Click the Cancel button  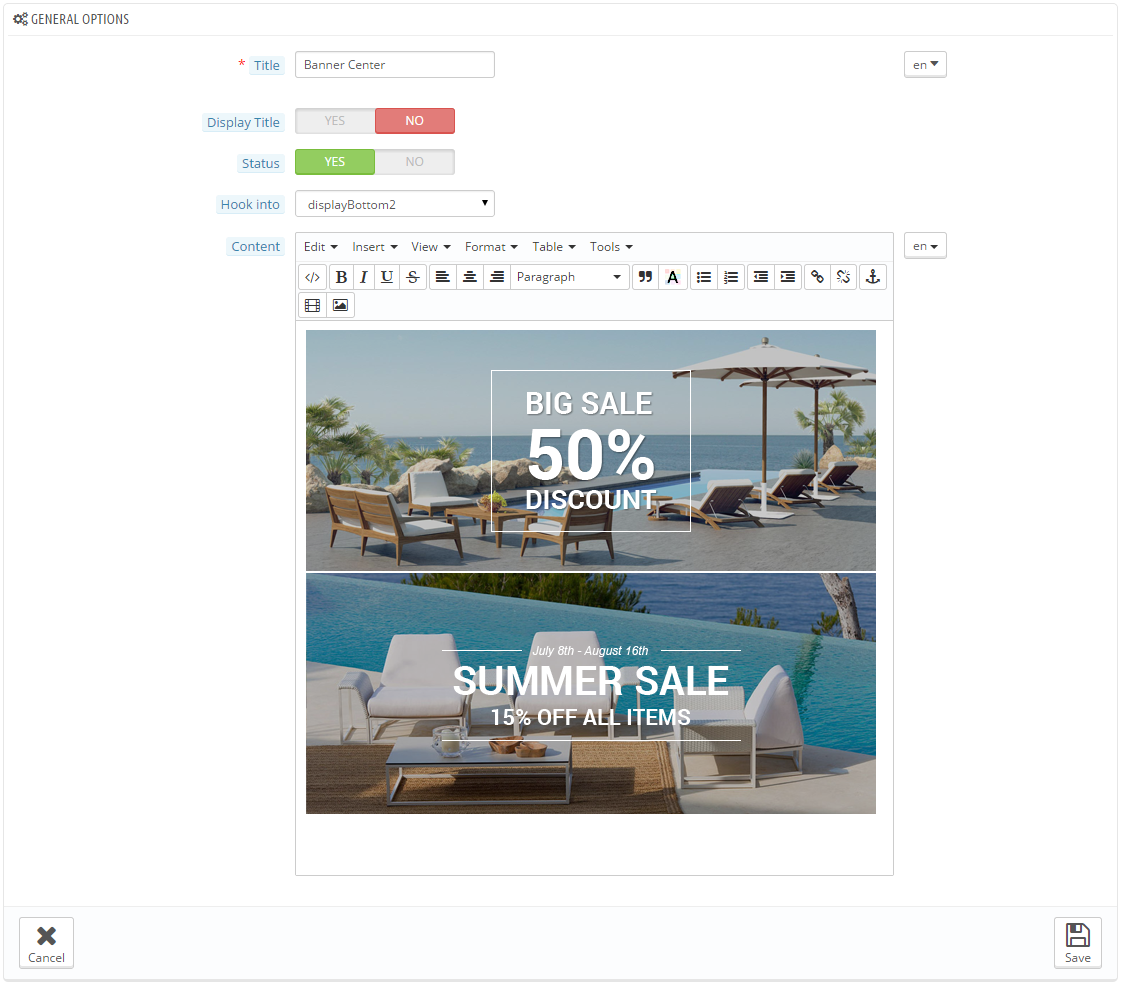[x=47, y=943]
